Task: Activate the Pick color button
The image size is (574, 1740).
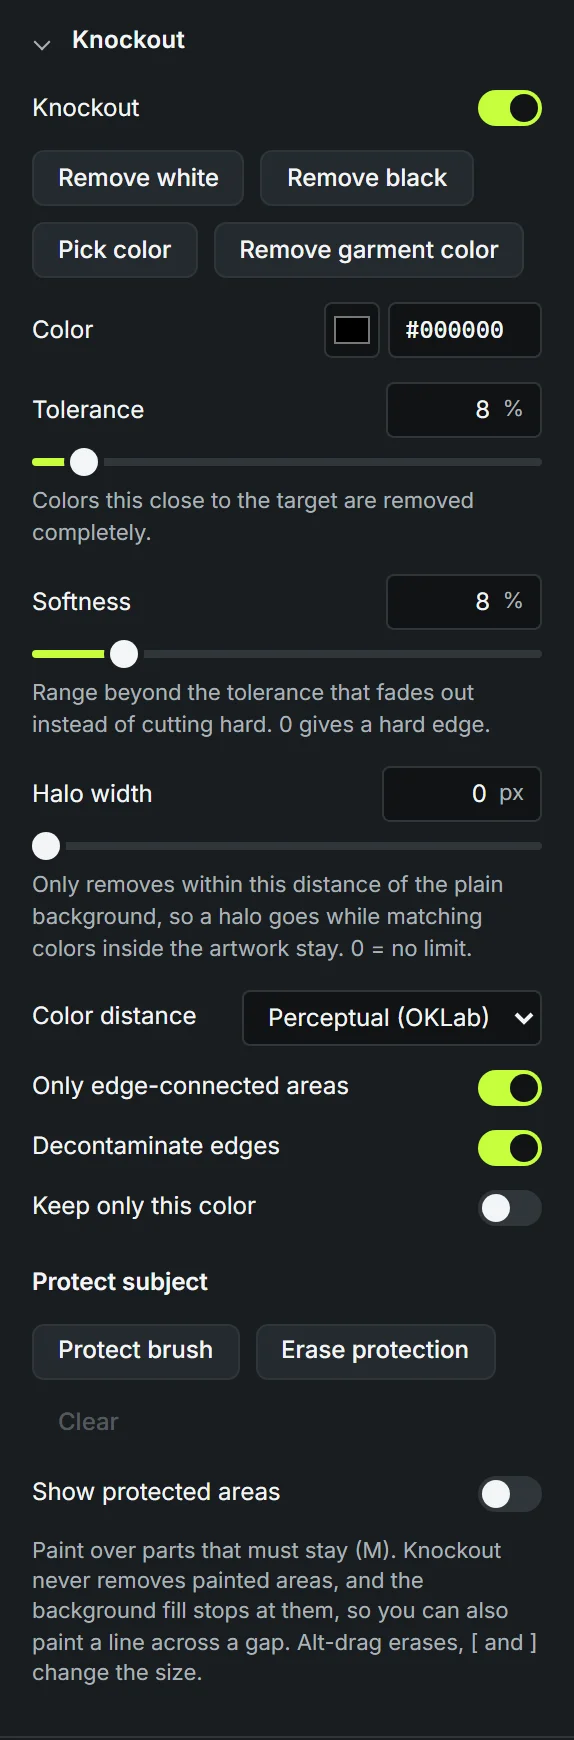Action: pos(115,250)
